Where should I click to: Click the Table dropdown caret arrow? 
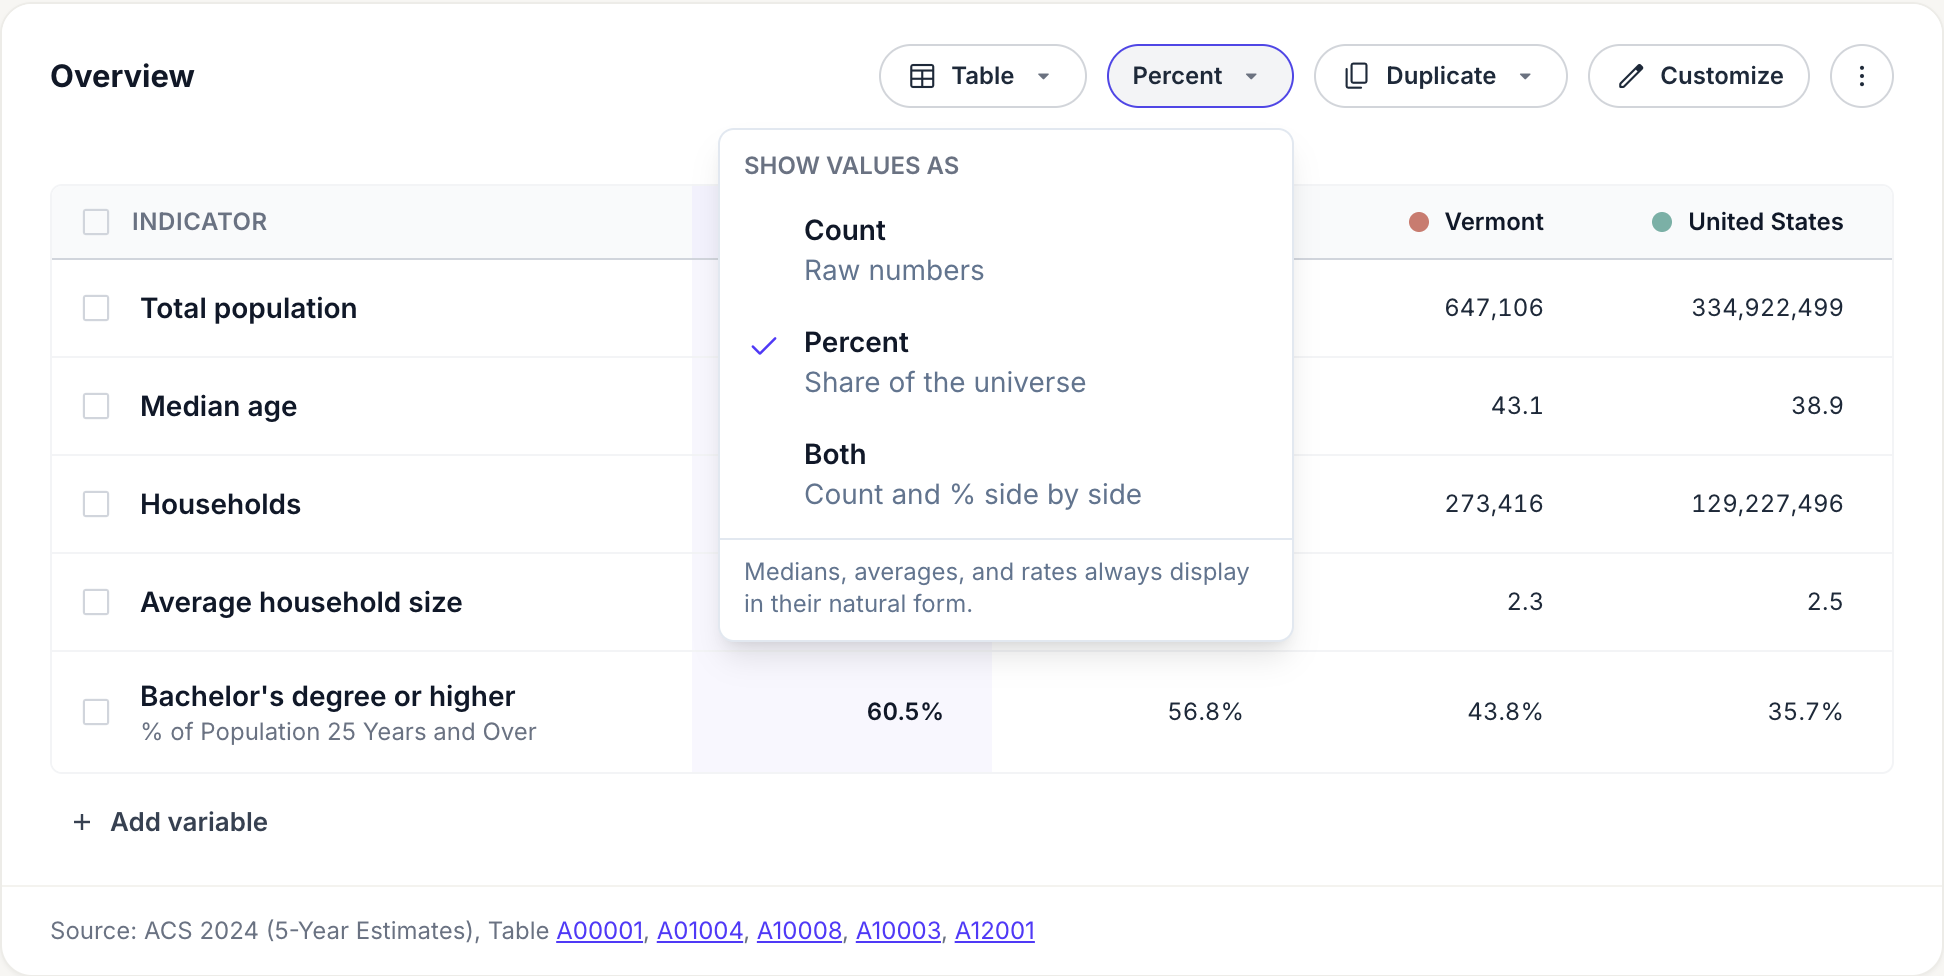[x=1044, y=76]
